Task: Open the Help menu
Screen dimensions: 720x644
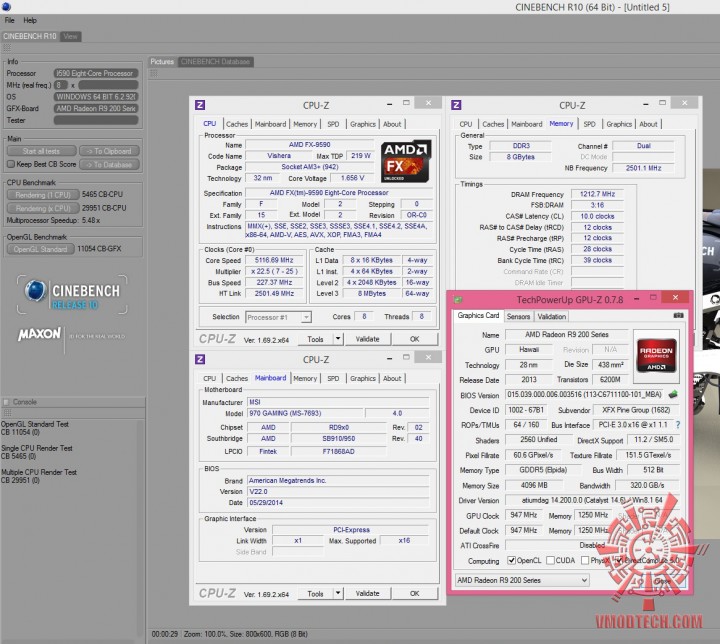Action: (x=30, y=20)
